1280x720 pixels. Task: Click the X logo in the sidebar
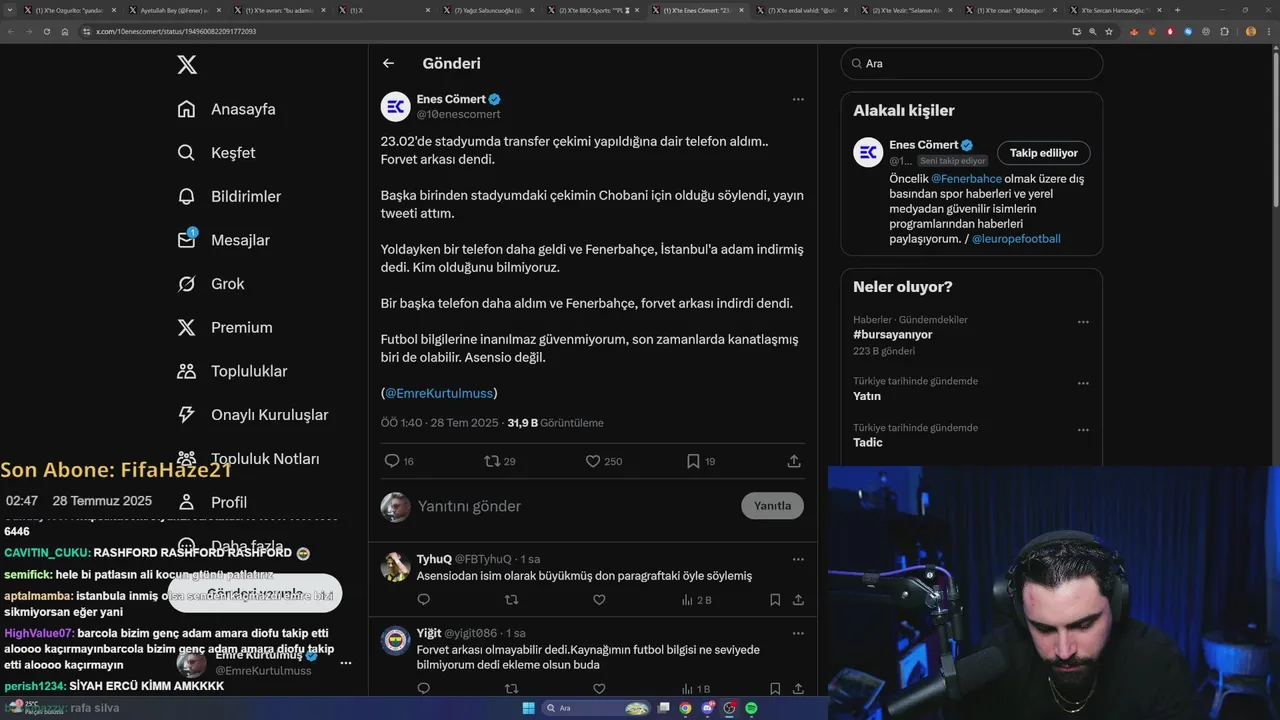coord(187,65)
